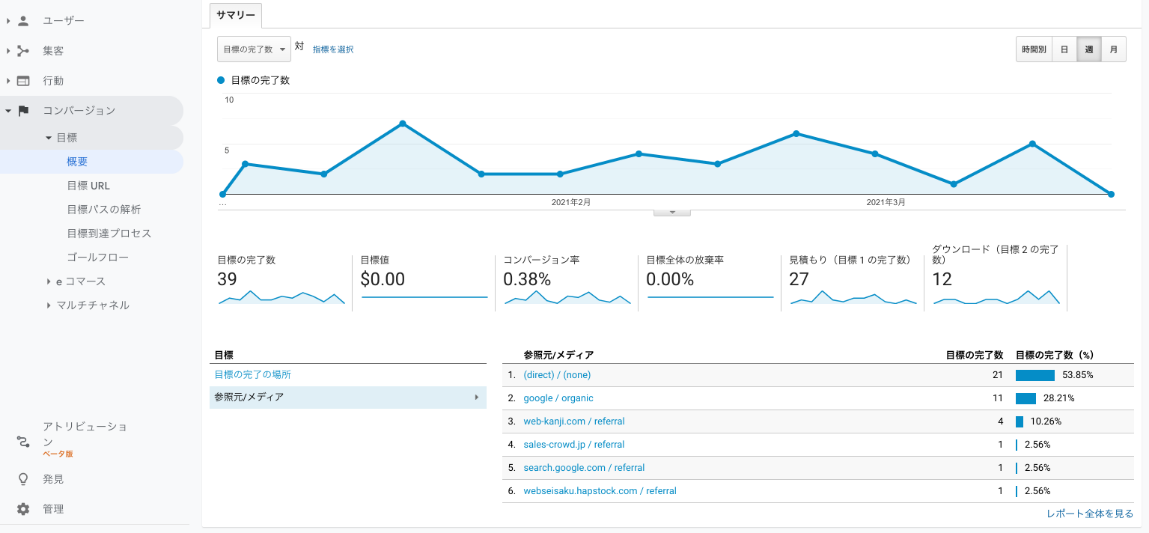
Task: Open the 目標の完了数 metric dropdown
Action: click(x=253, y=49)
